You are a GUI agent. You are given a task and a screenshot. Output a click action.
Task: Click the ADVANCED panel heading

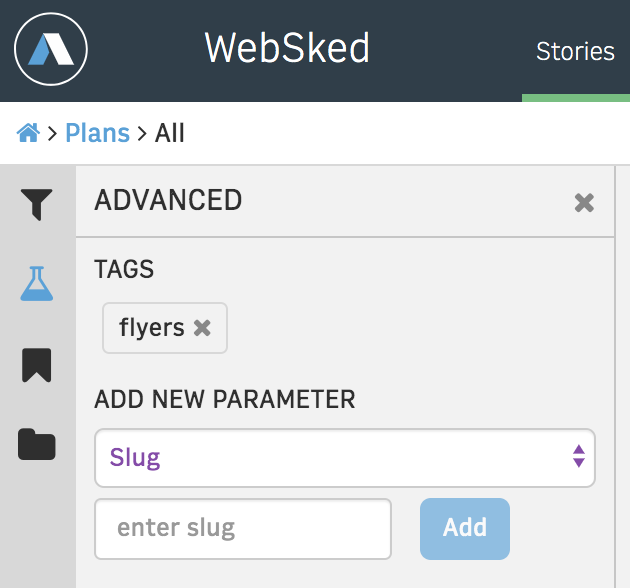point(168,200)
